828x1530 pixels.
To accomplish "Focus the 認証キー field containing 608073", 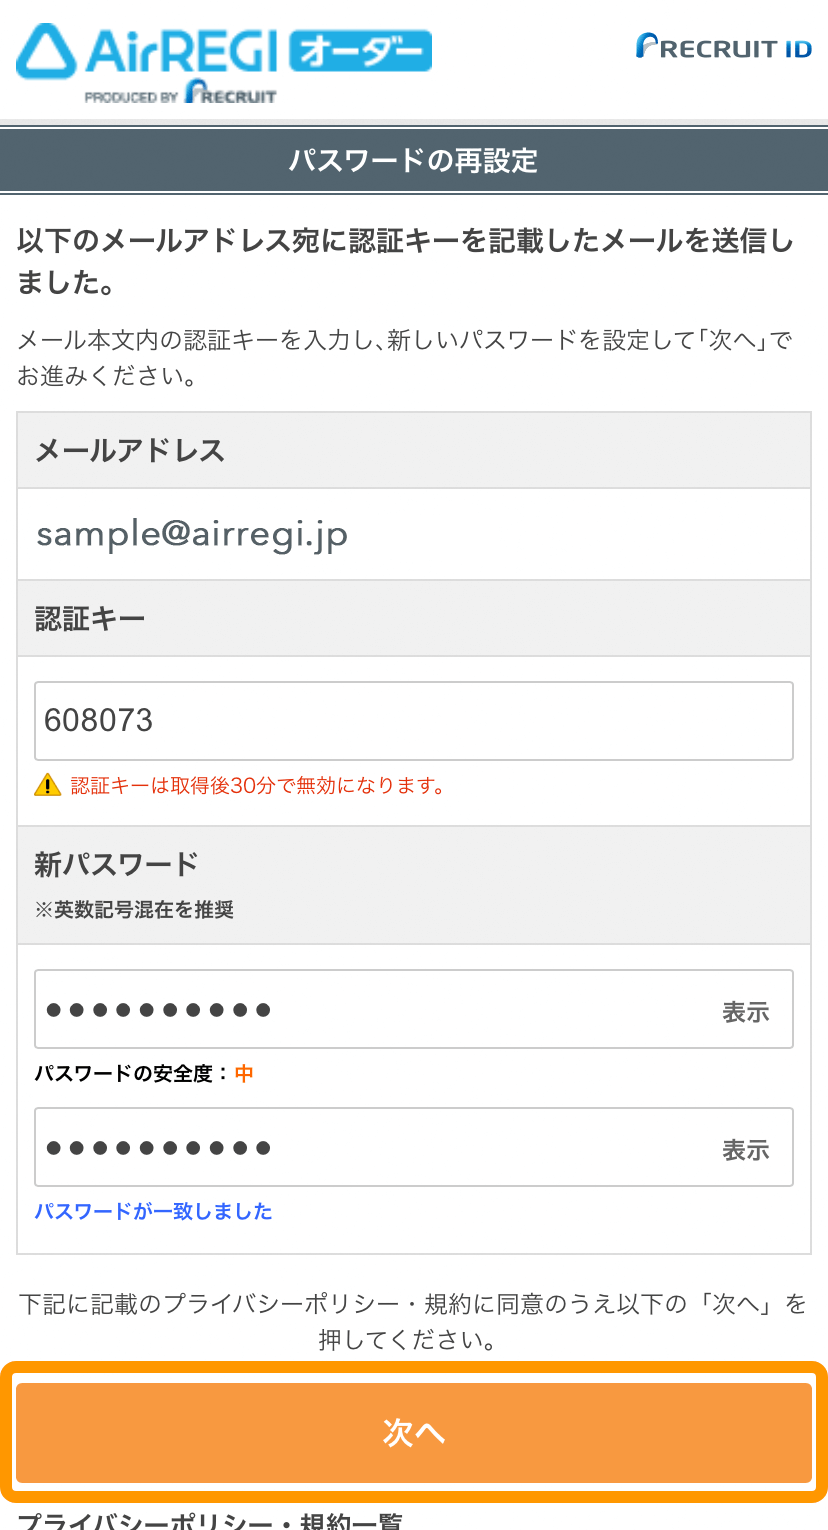I will click(x=413, y=721).
